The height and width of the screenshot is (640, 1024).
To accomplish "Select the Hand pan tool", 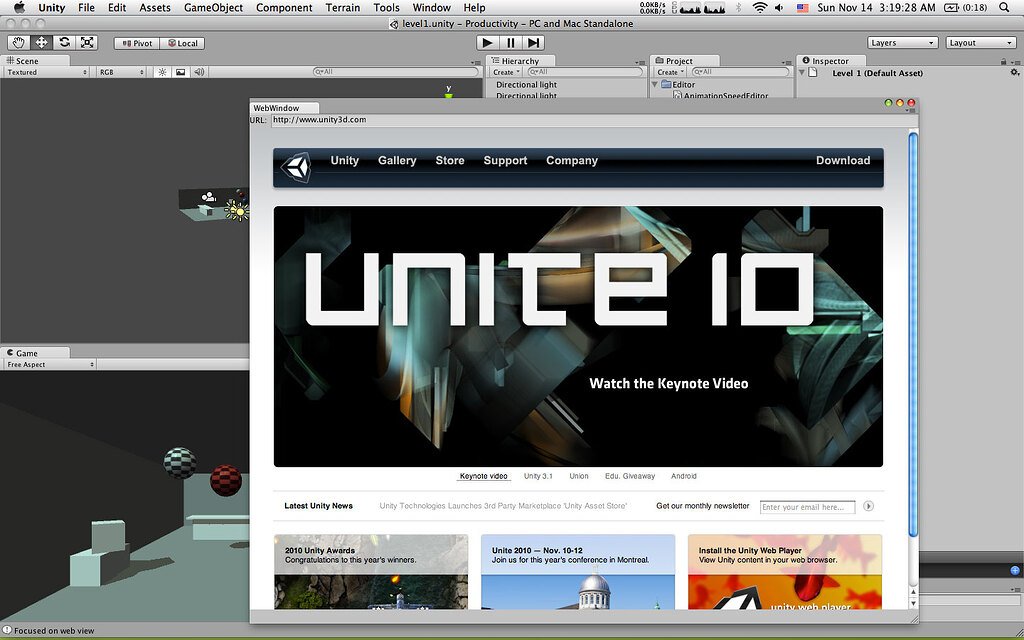I will point(18,42).
